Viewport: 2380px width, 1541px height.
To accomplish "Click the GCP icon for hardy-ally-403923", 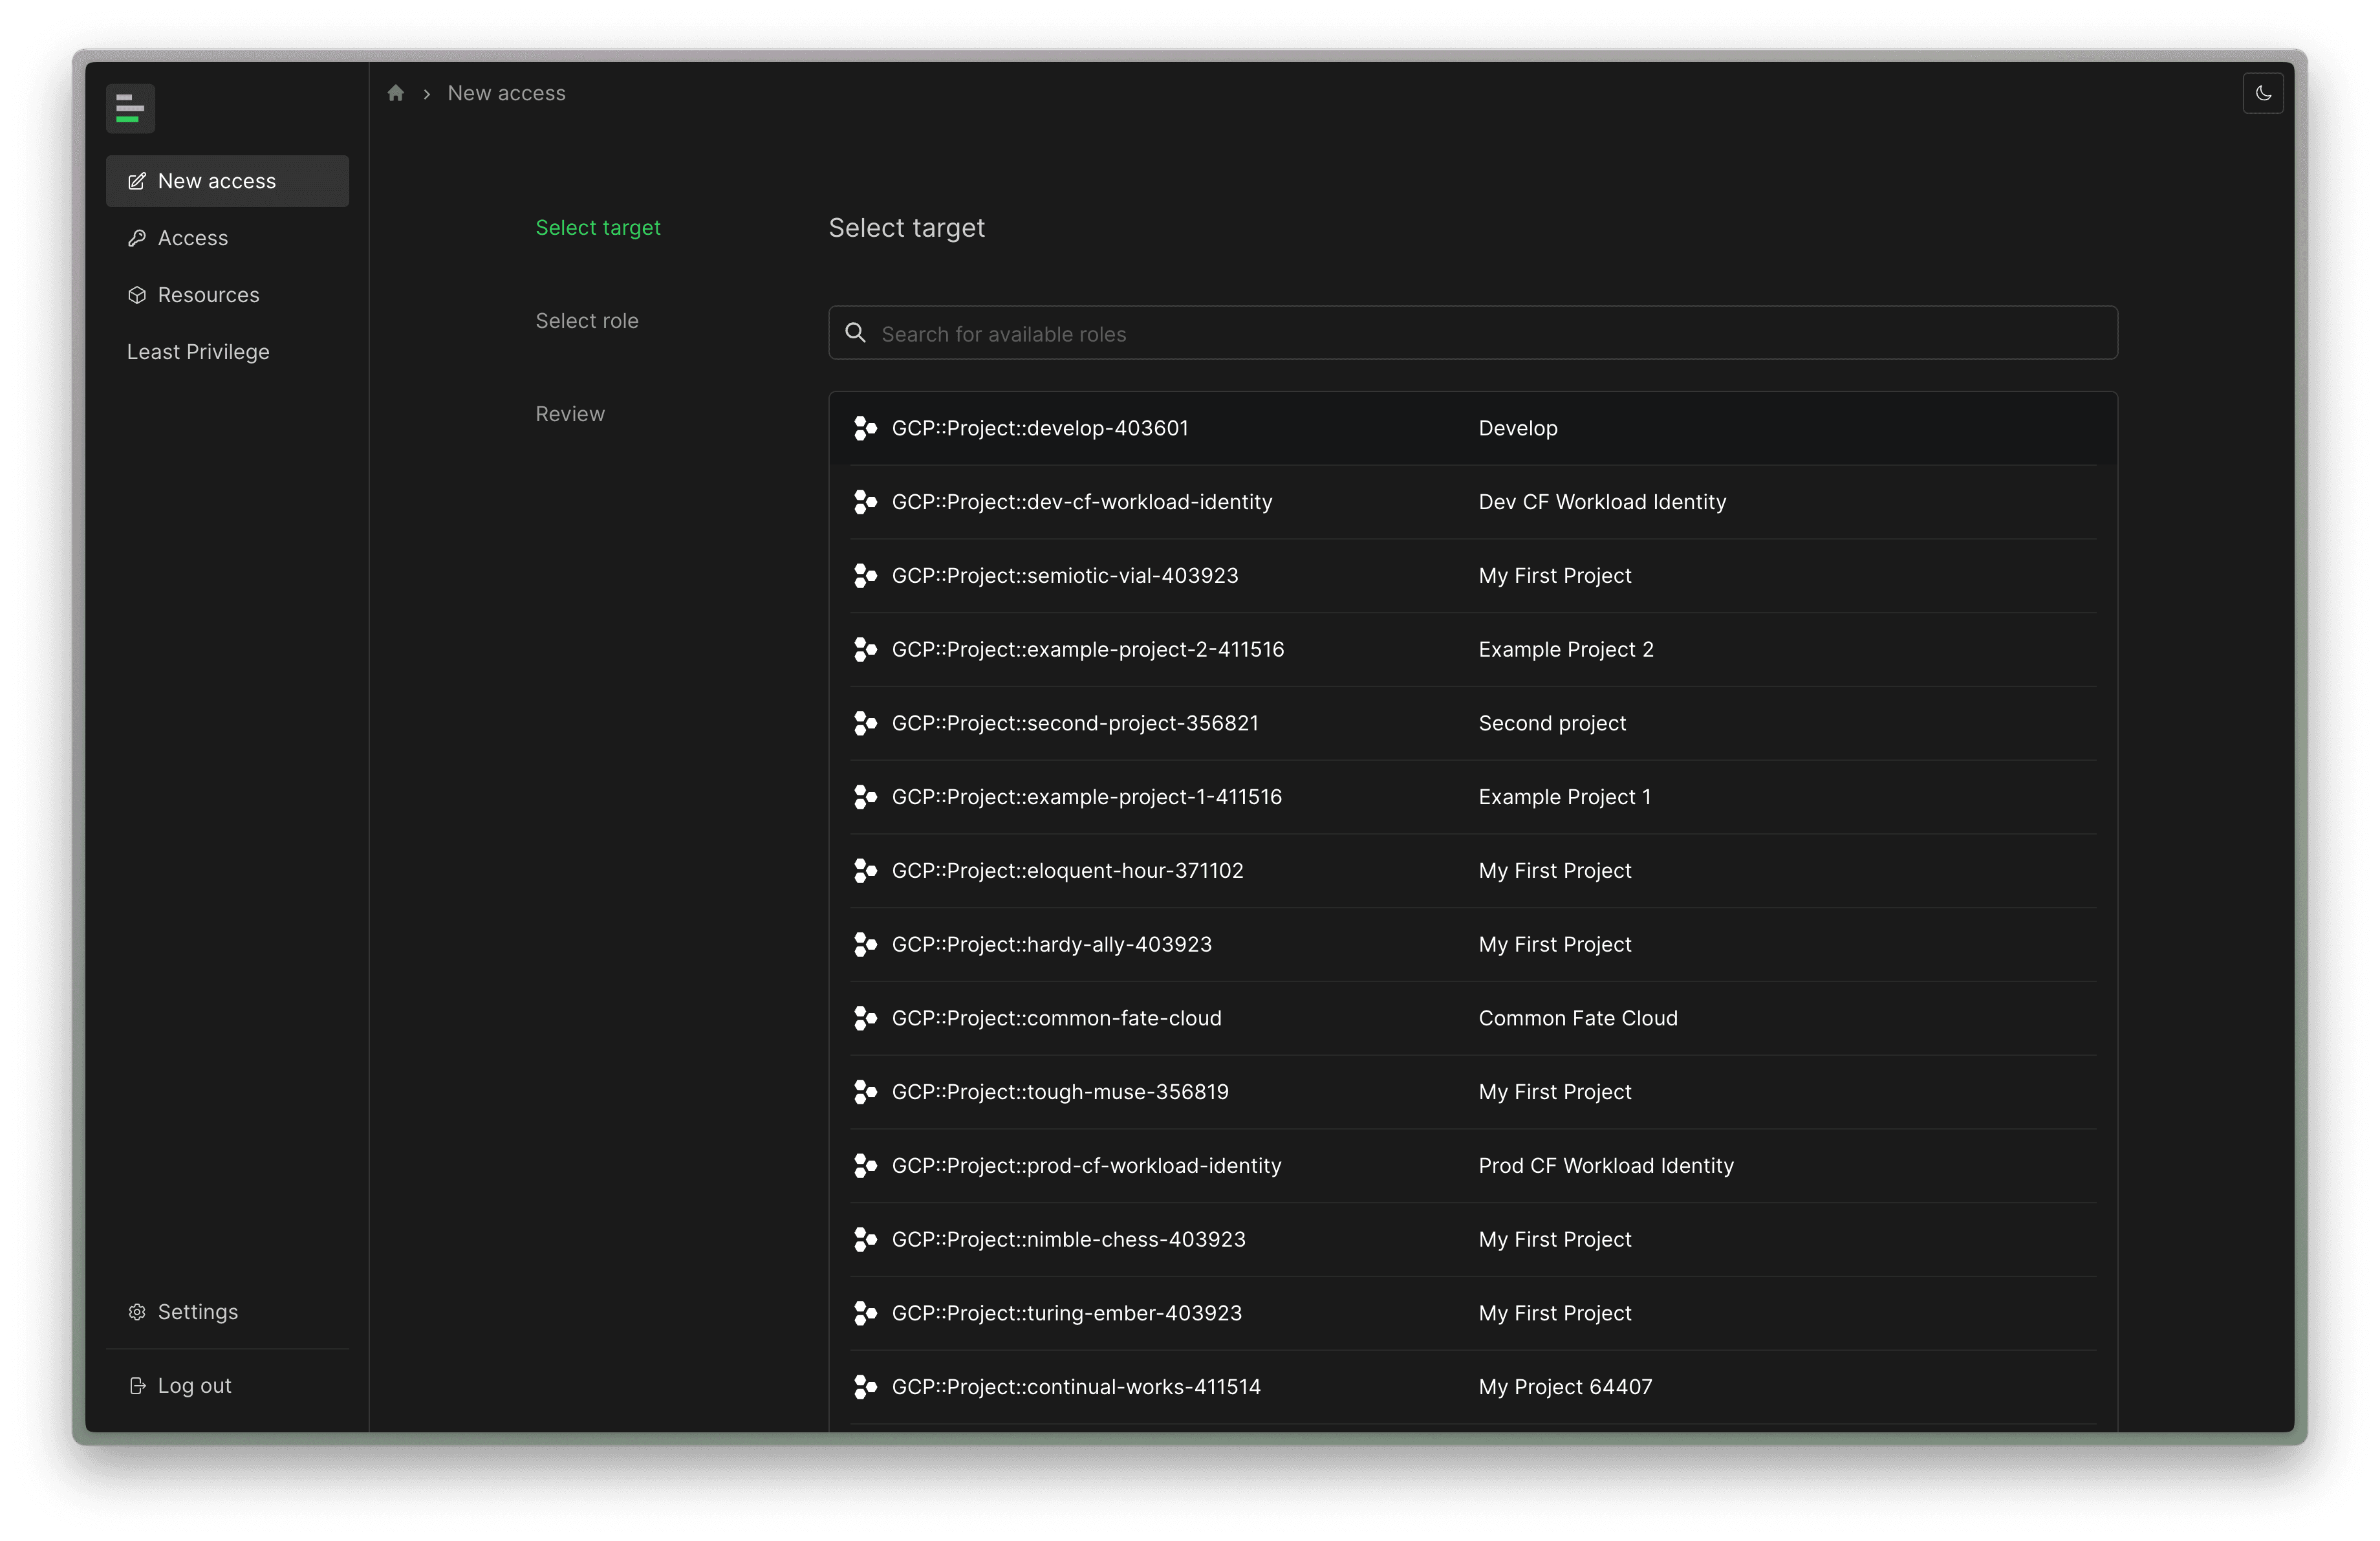I will [865, 945].
